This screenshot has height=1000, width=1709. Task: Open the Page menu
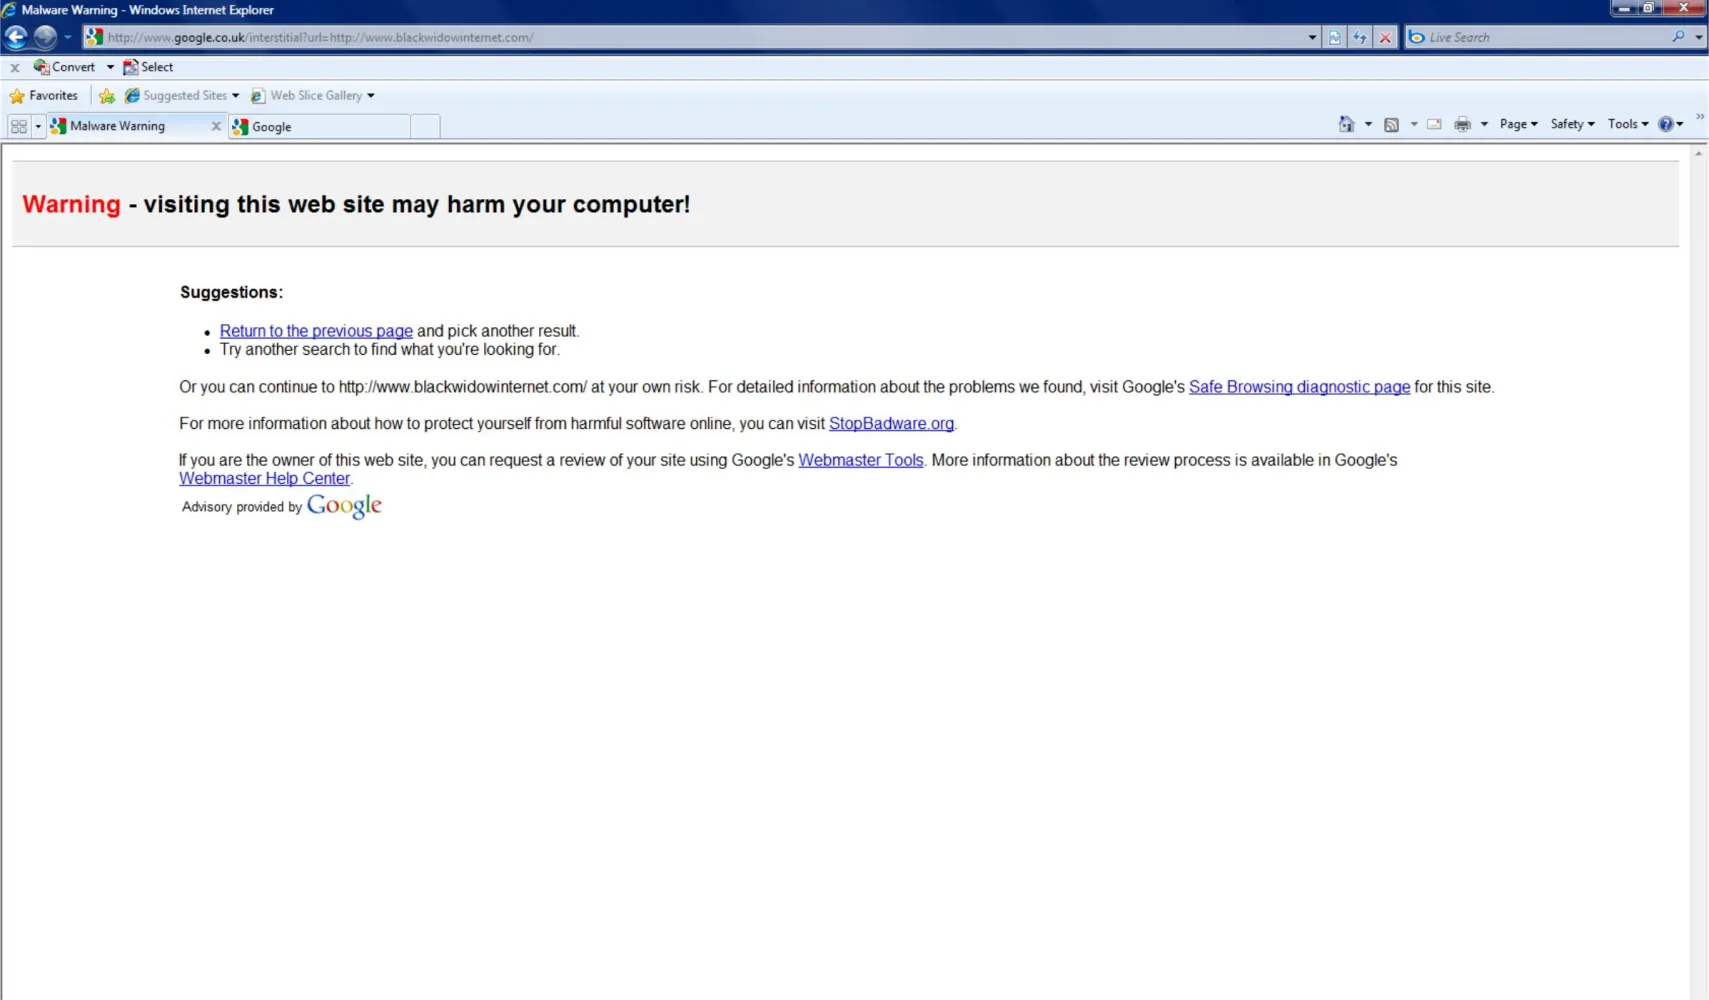(1518, 124)
